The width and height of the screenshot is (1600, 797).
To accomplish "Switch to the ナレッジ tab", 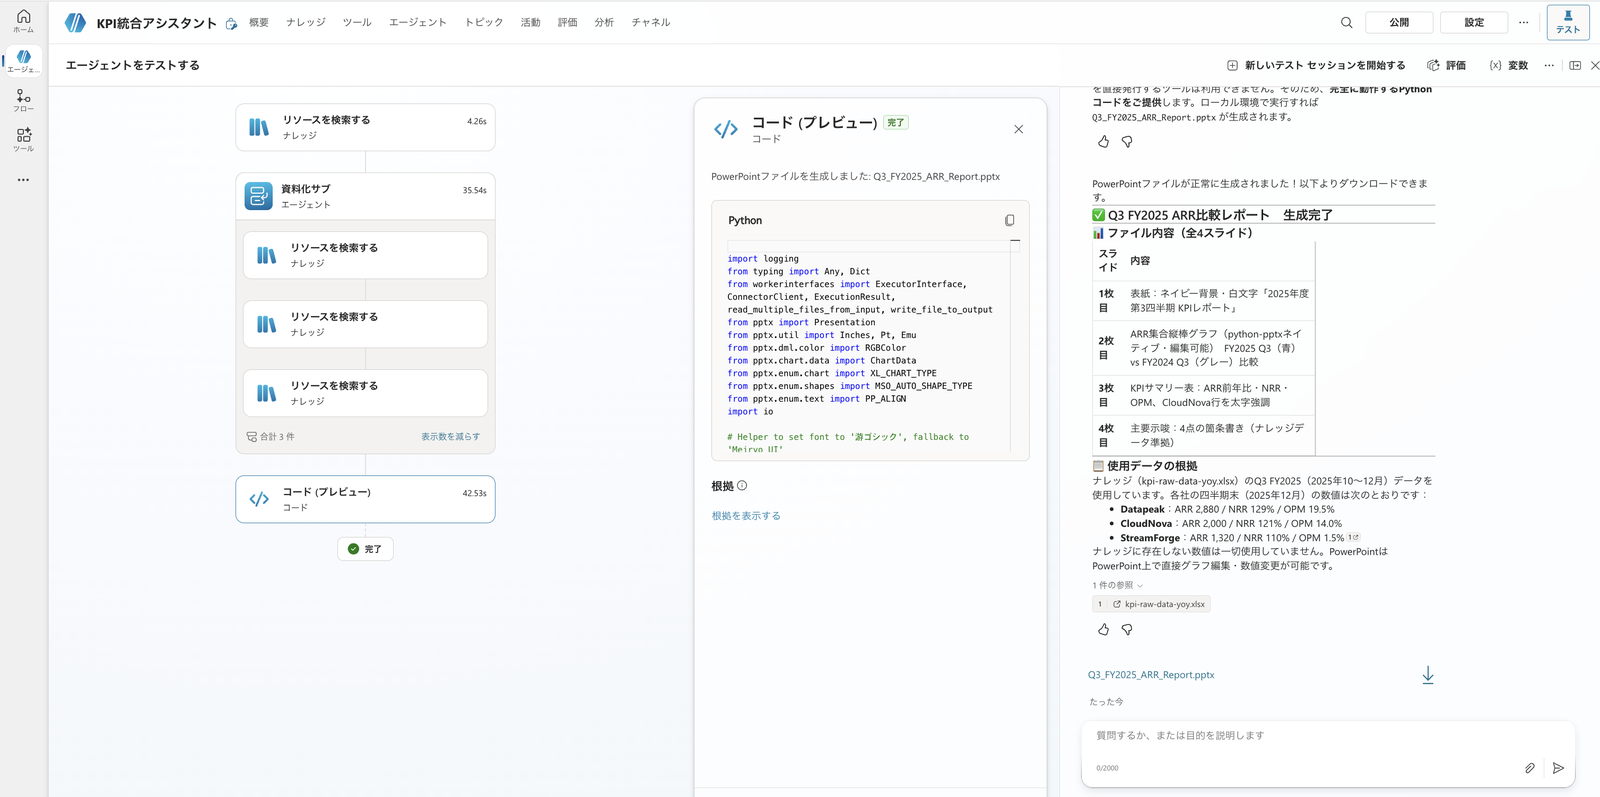I will click(x=306, y=22).
